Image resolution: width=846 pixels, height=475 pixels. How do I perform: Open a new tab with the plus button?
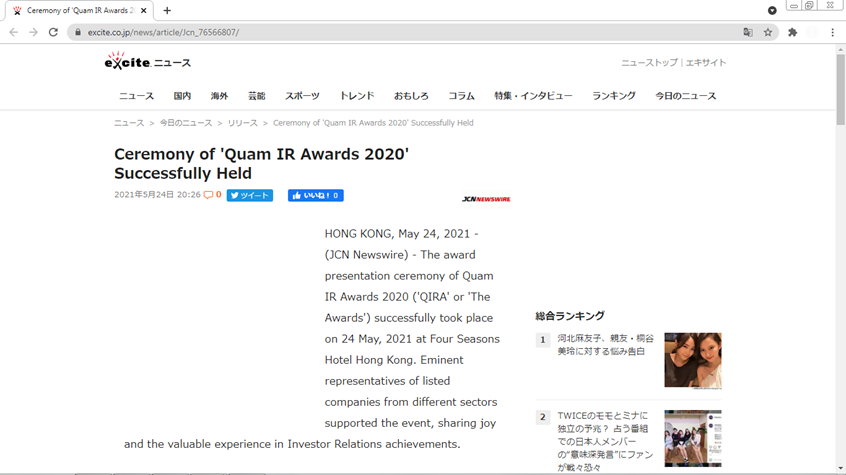pos(167,10)
